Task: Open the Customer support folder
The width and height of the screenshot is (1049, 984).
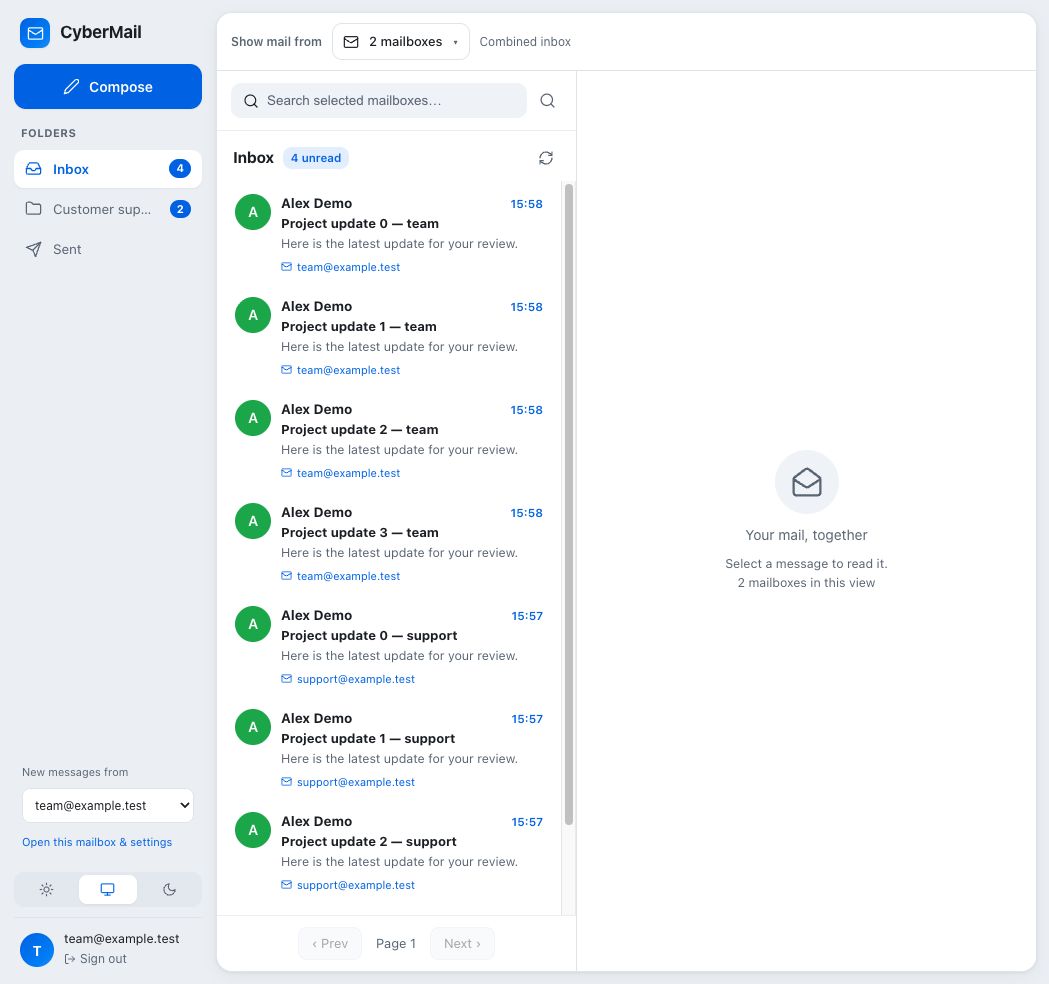Action: [108, 209]
